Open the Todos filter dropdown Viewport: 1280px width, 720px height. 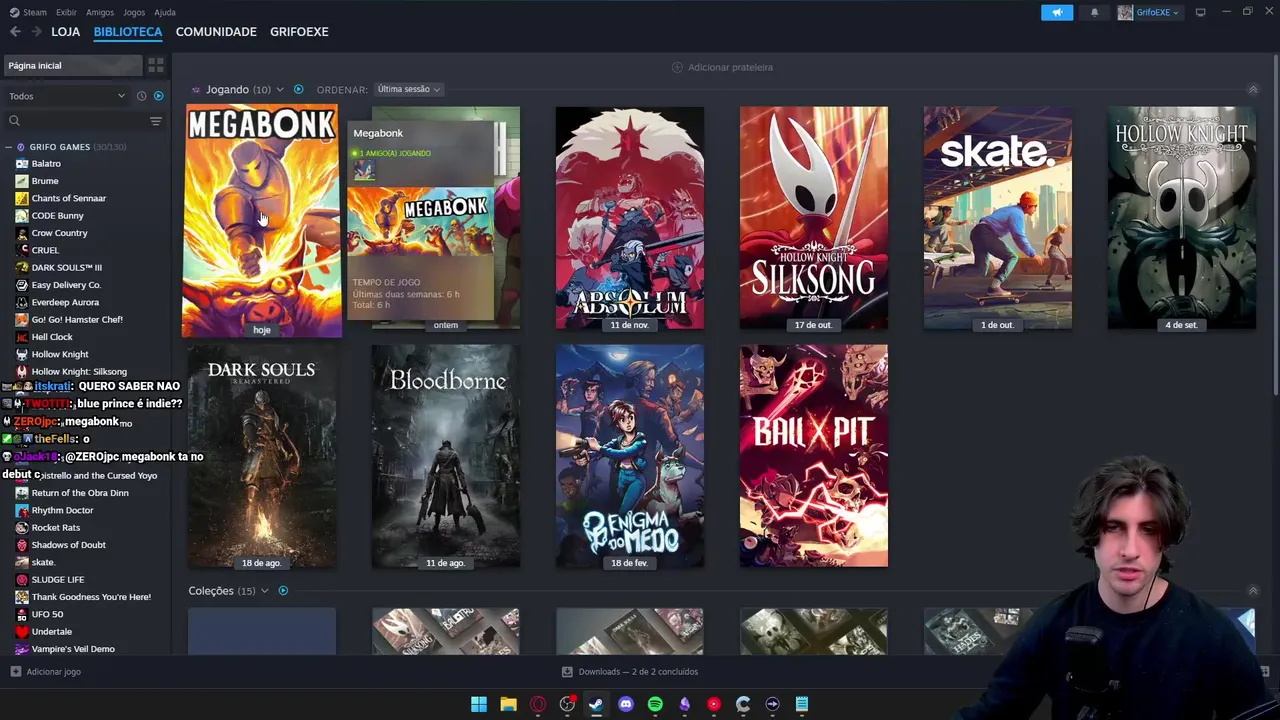tap(67, 96)
